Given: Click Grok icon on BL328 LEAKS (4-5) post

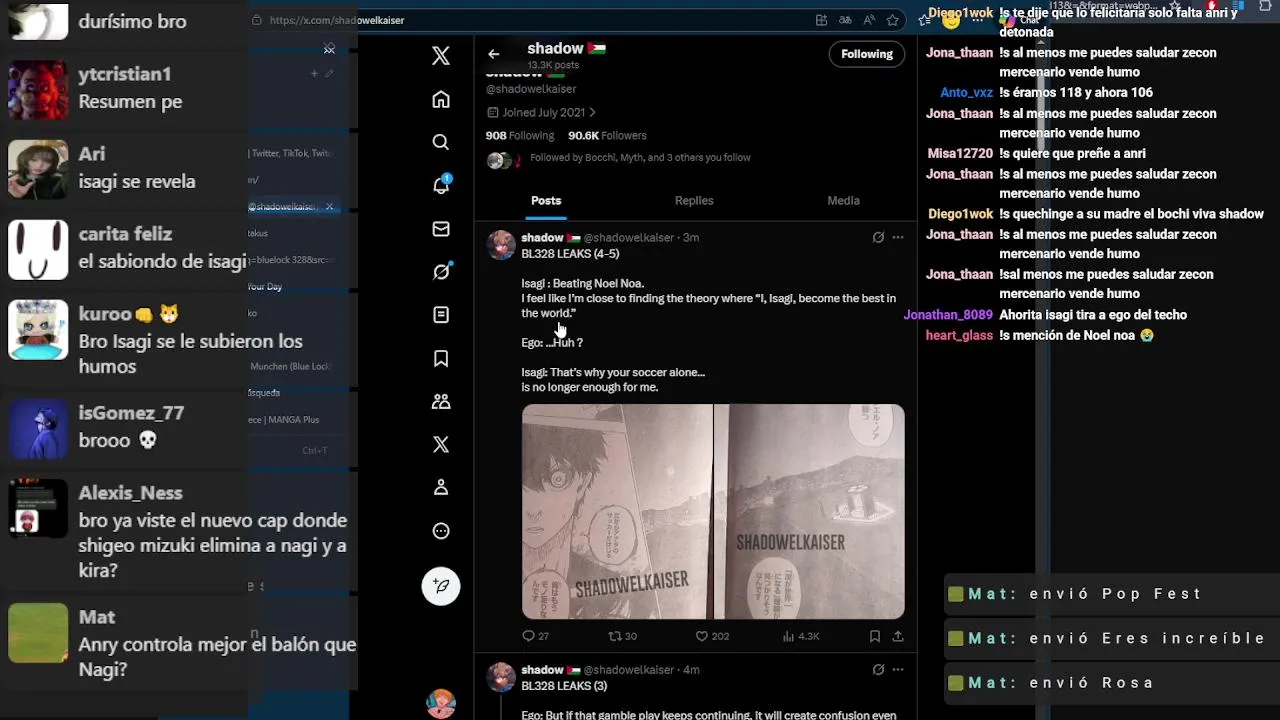Looking at the screenshot, I should (x=878, y=237).
